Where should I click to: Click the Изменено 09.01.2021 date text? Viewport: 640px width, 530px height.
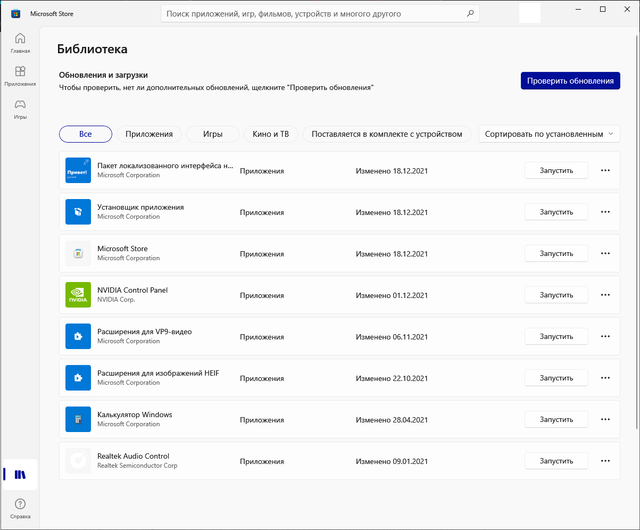[x=391, y=461]
